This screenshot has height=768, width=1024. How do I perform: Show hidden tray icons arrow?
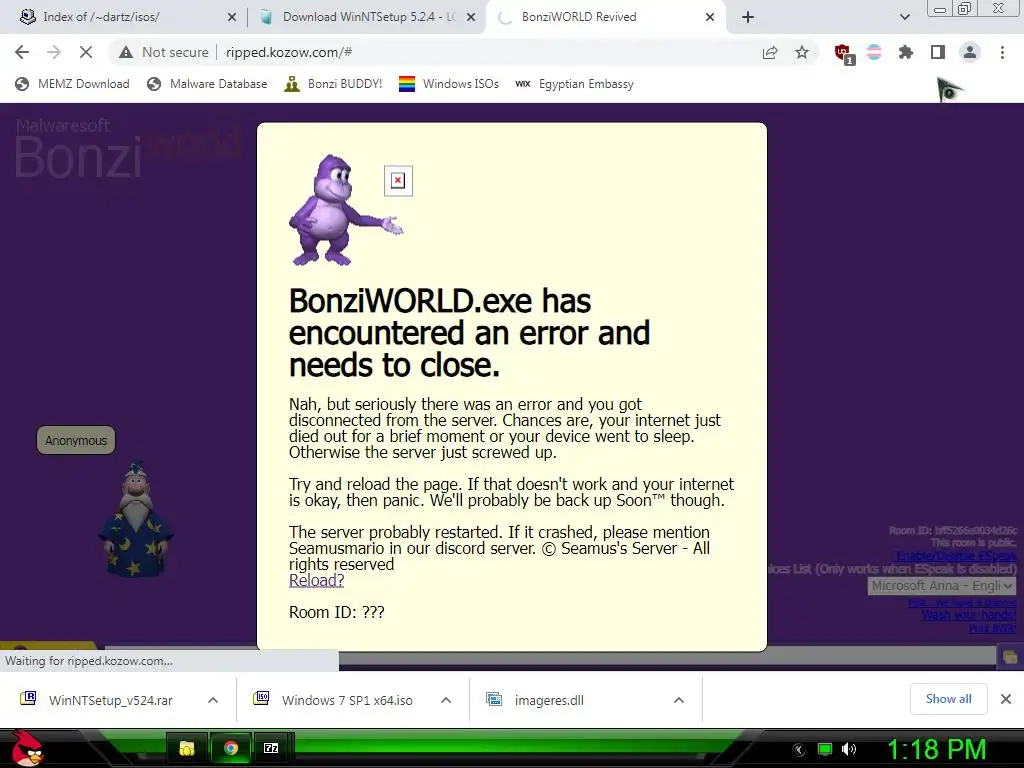coord(799,750)
